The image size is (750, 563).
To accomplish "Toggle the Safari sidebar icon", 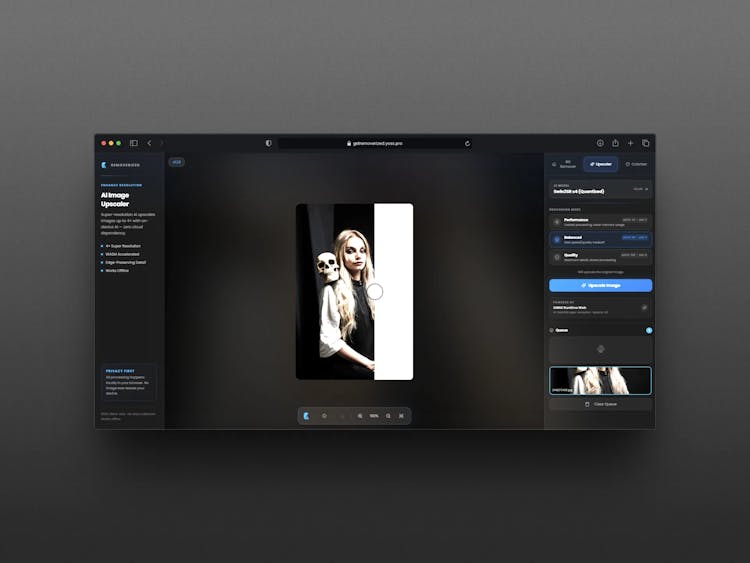I will pyautogui.click(x=133, y=143).
